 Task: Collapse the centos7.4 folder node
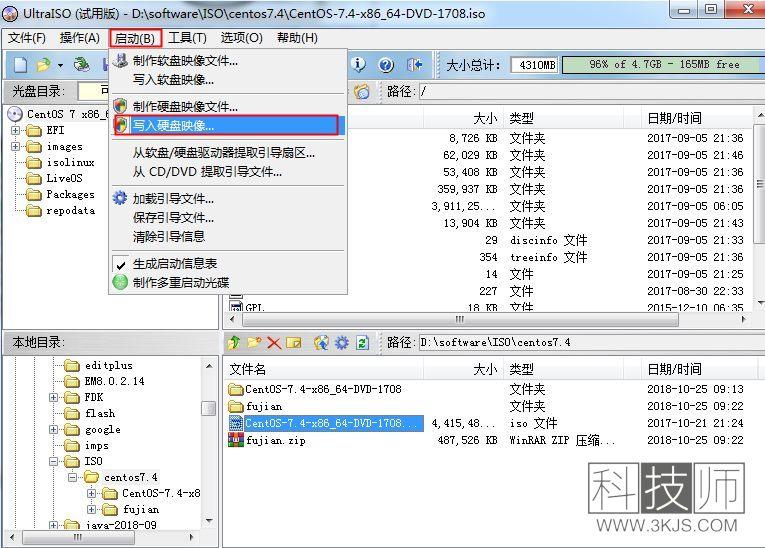[73, 477]
